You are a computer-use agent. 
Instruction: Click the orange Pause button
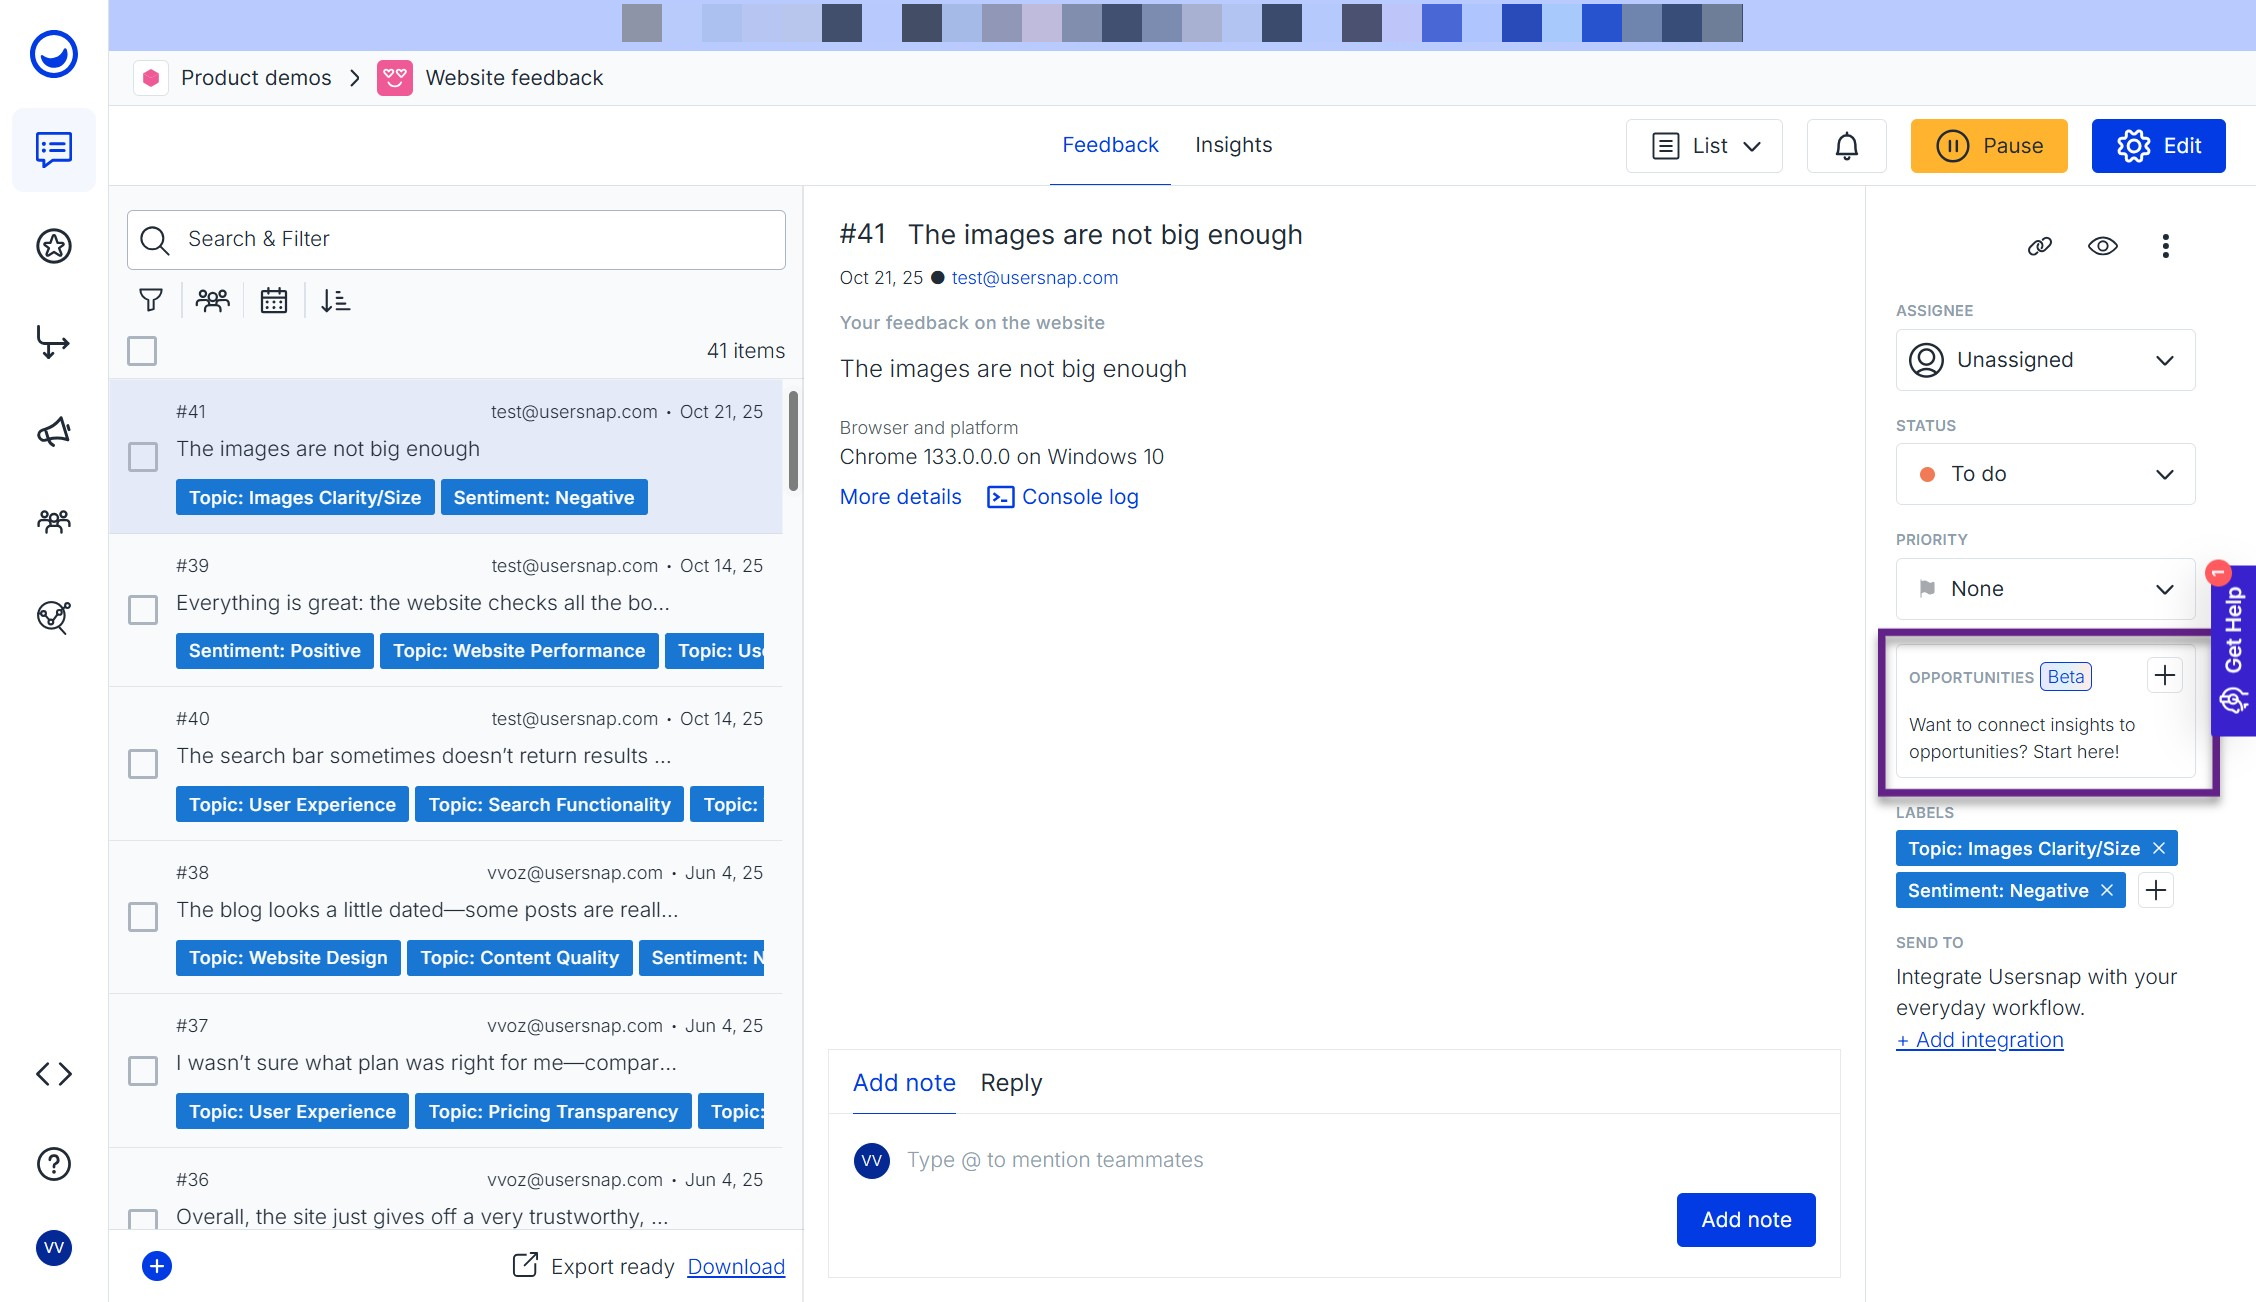click(x=1989, y=146)
